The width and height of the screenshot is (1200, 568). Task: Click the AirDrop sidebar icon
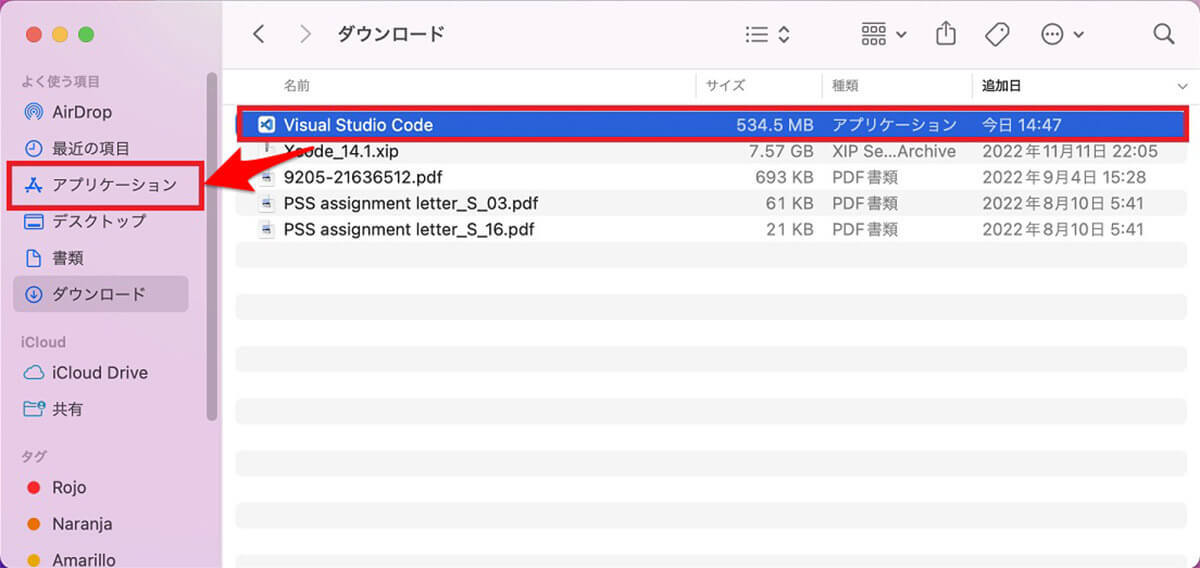point(33,112)
